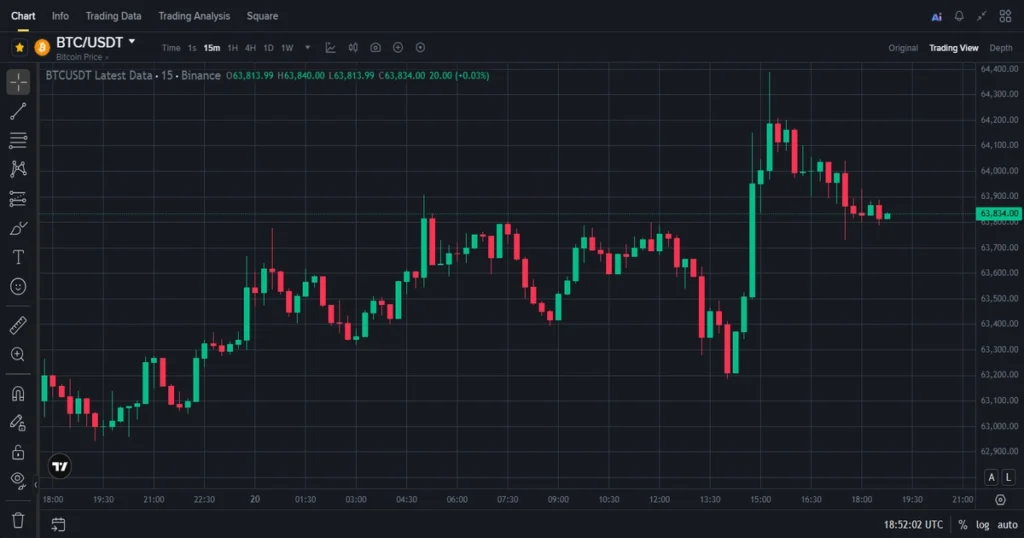
Task: Open the grid layout icon
Action: click(1005, 16)
